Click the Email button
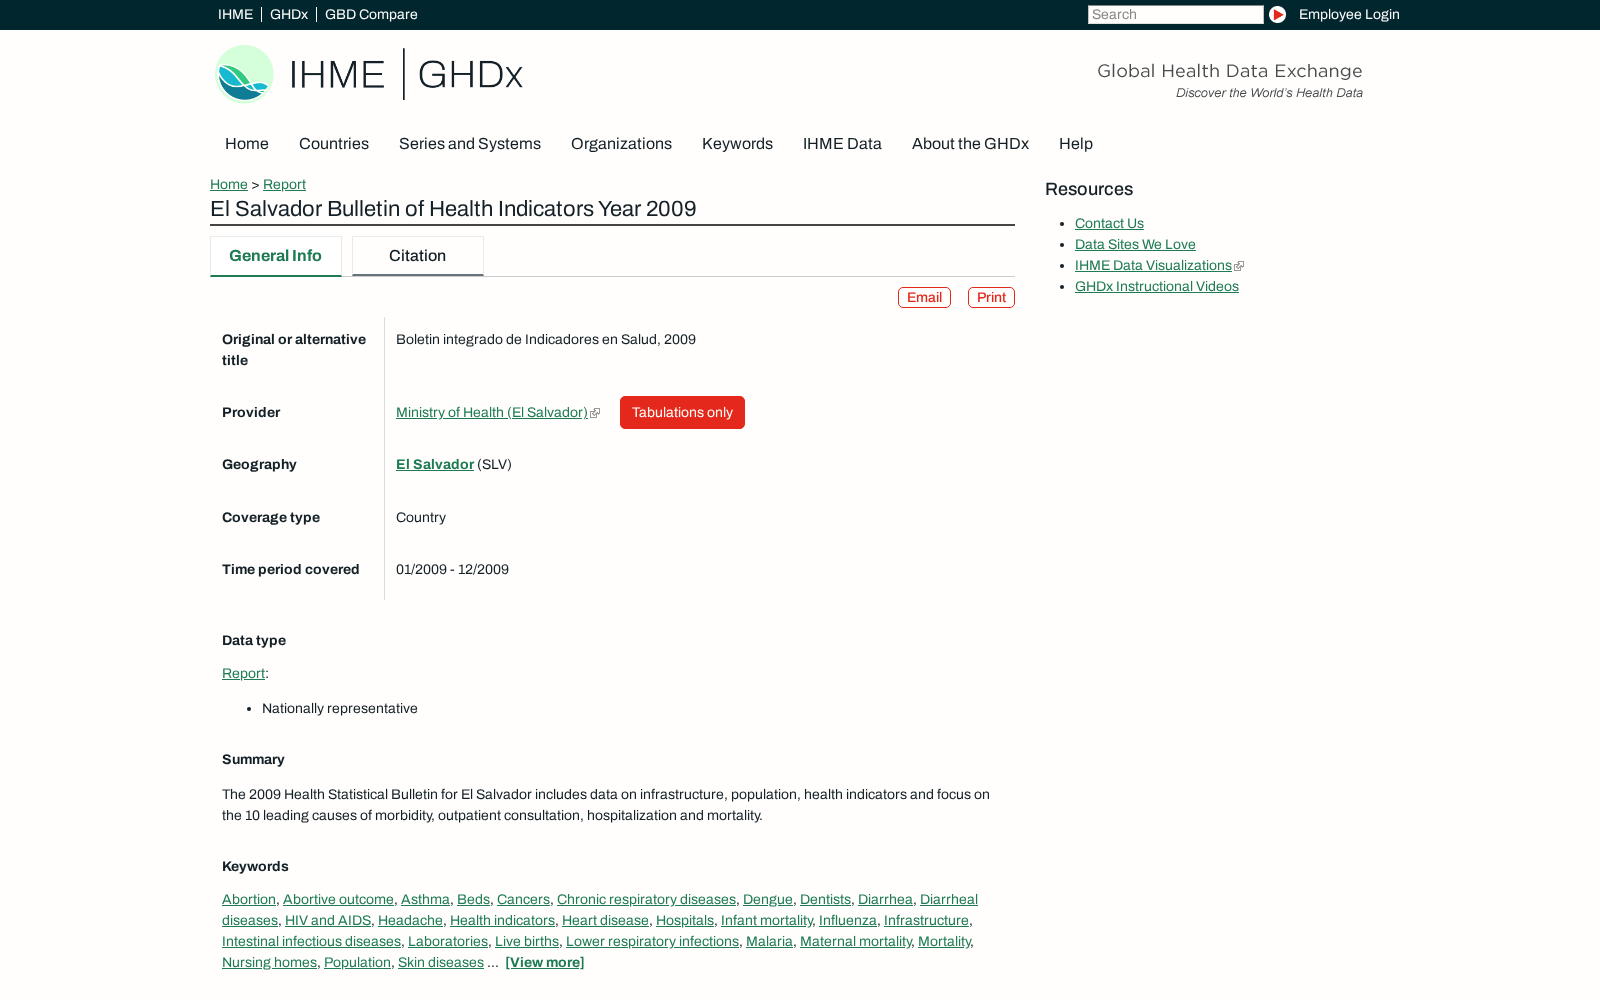This screenshot has height=1000, width=1600. point(924,298)
